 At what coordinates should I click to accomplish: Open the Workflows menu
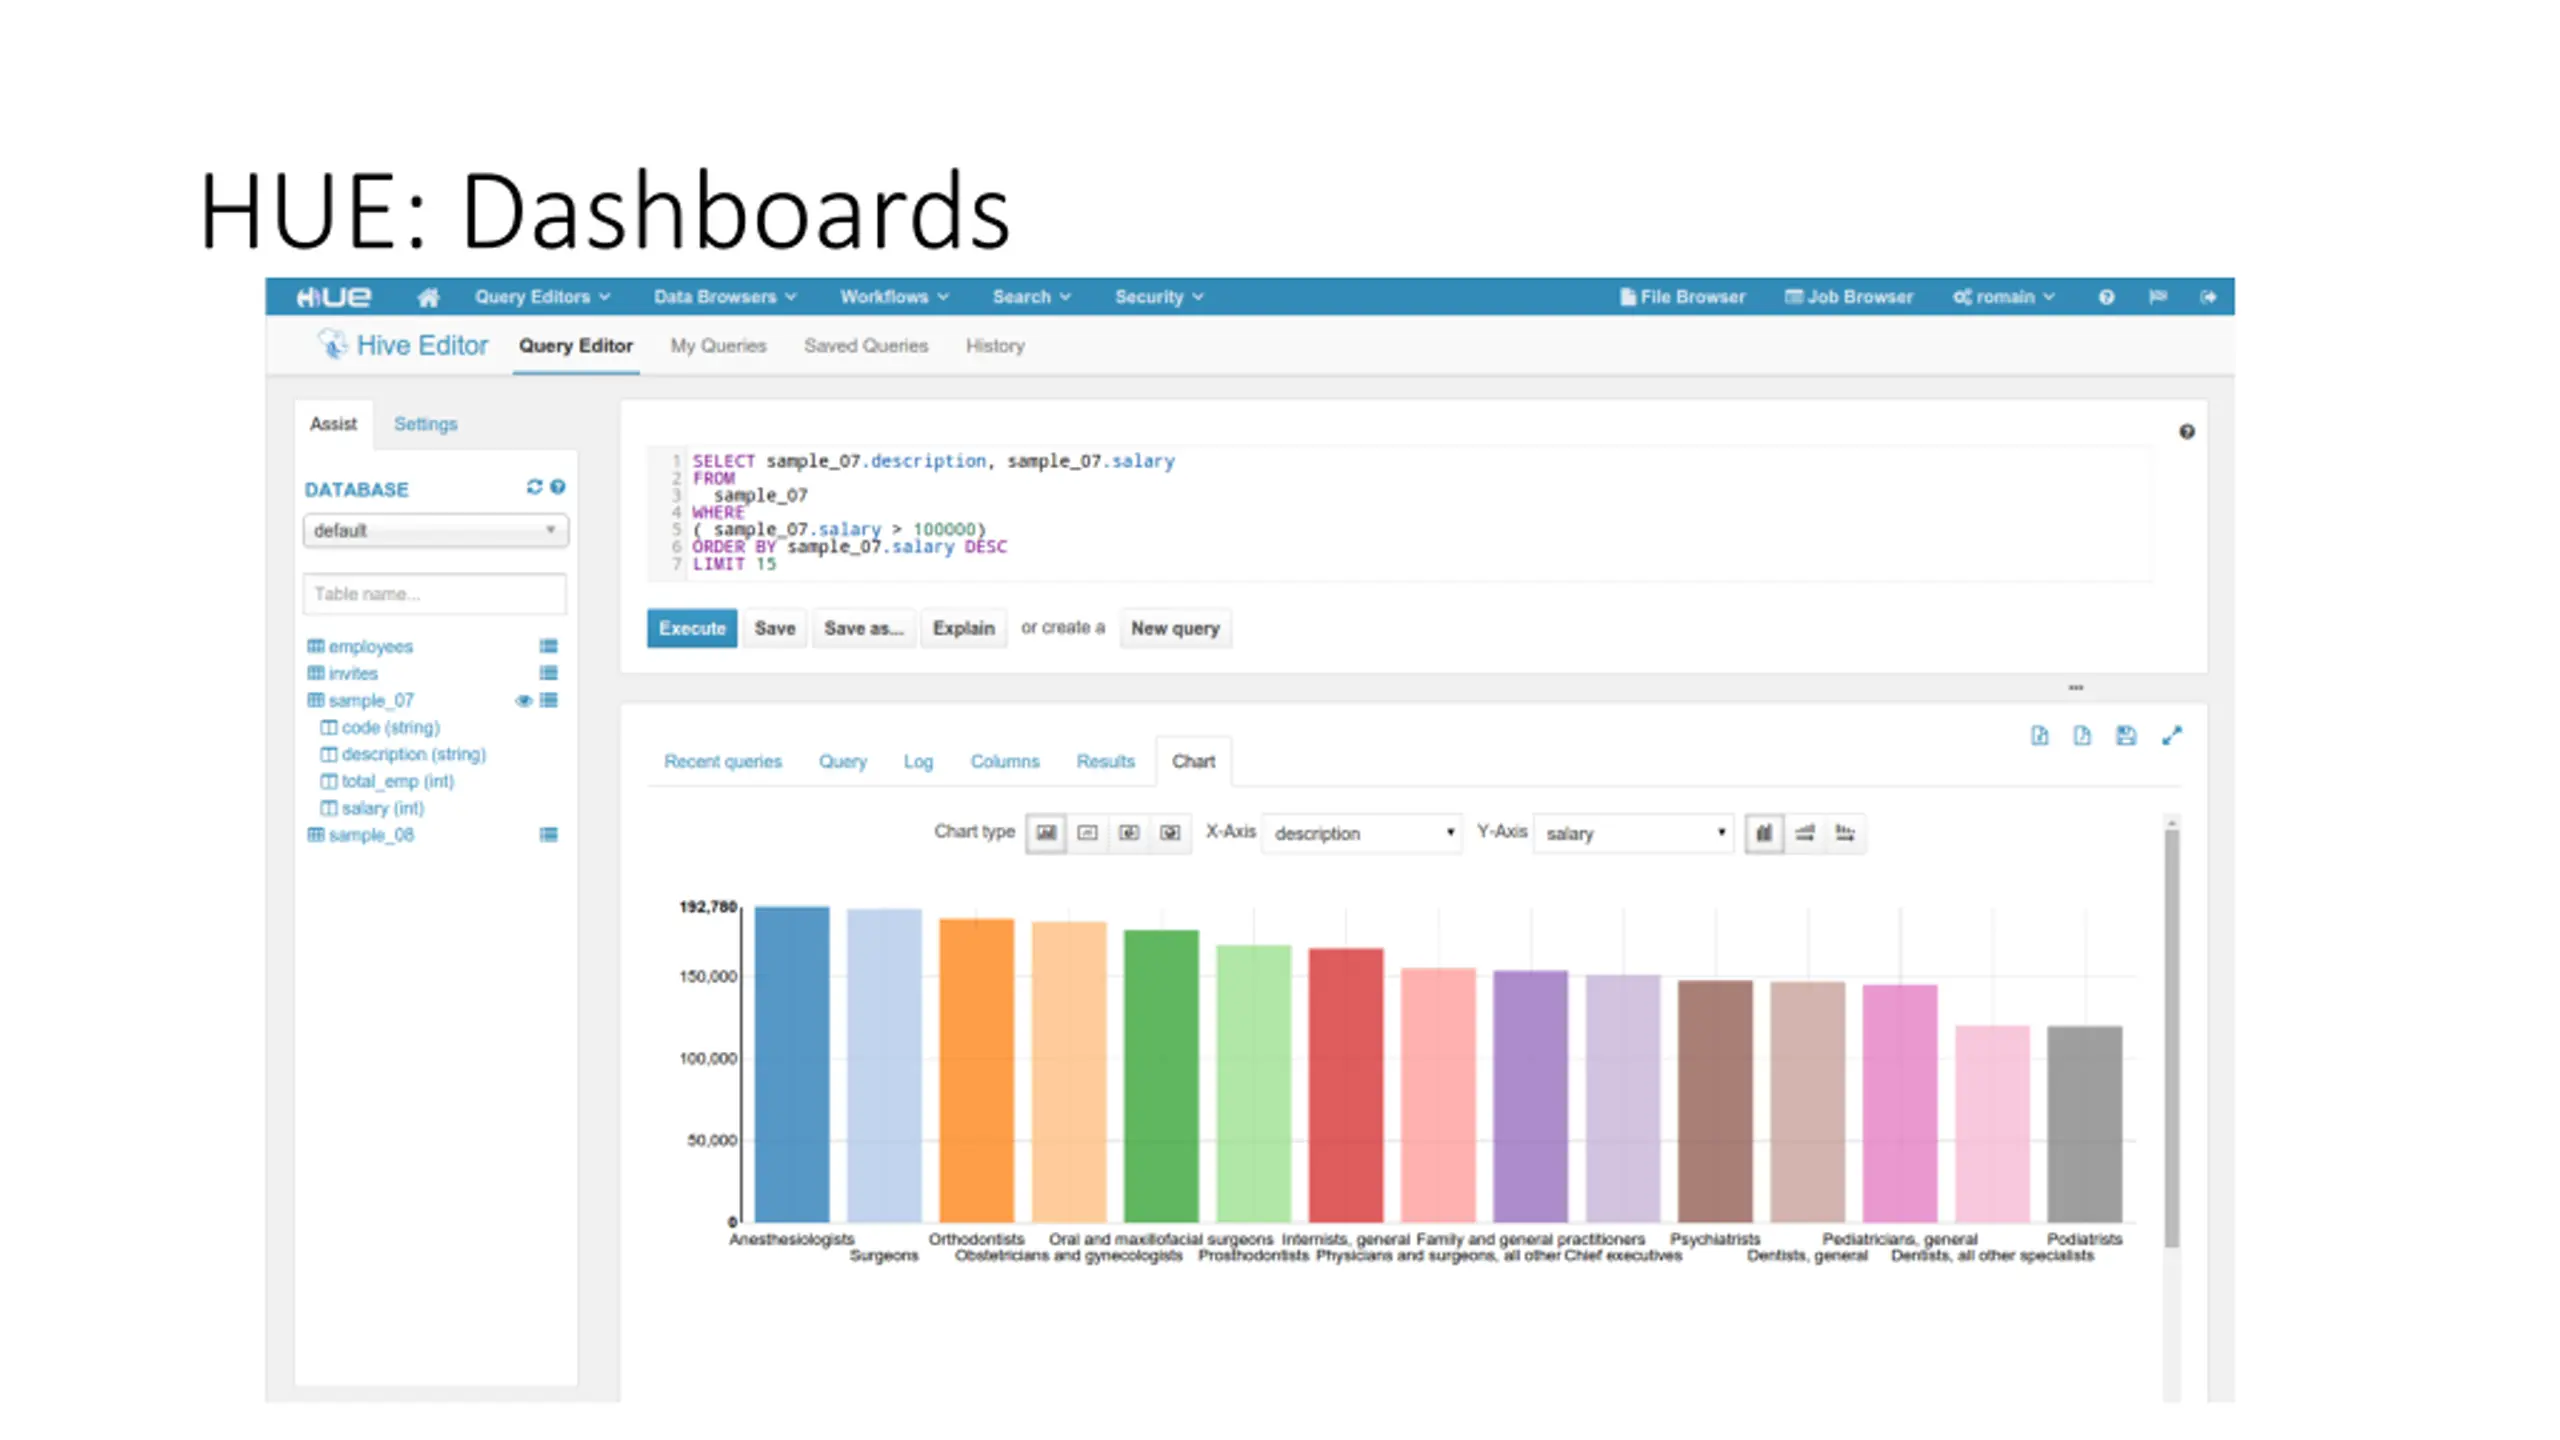[x=894, y=297]
